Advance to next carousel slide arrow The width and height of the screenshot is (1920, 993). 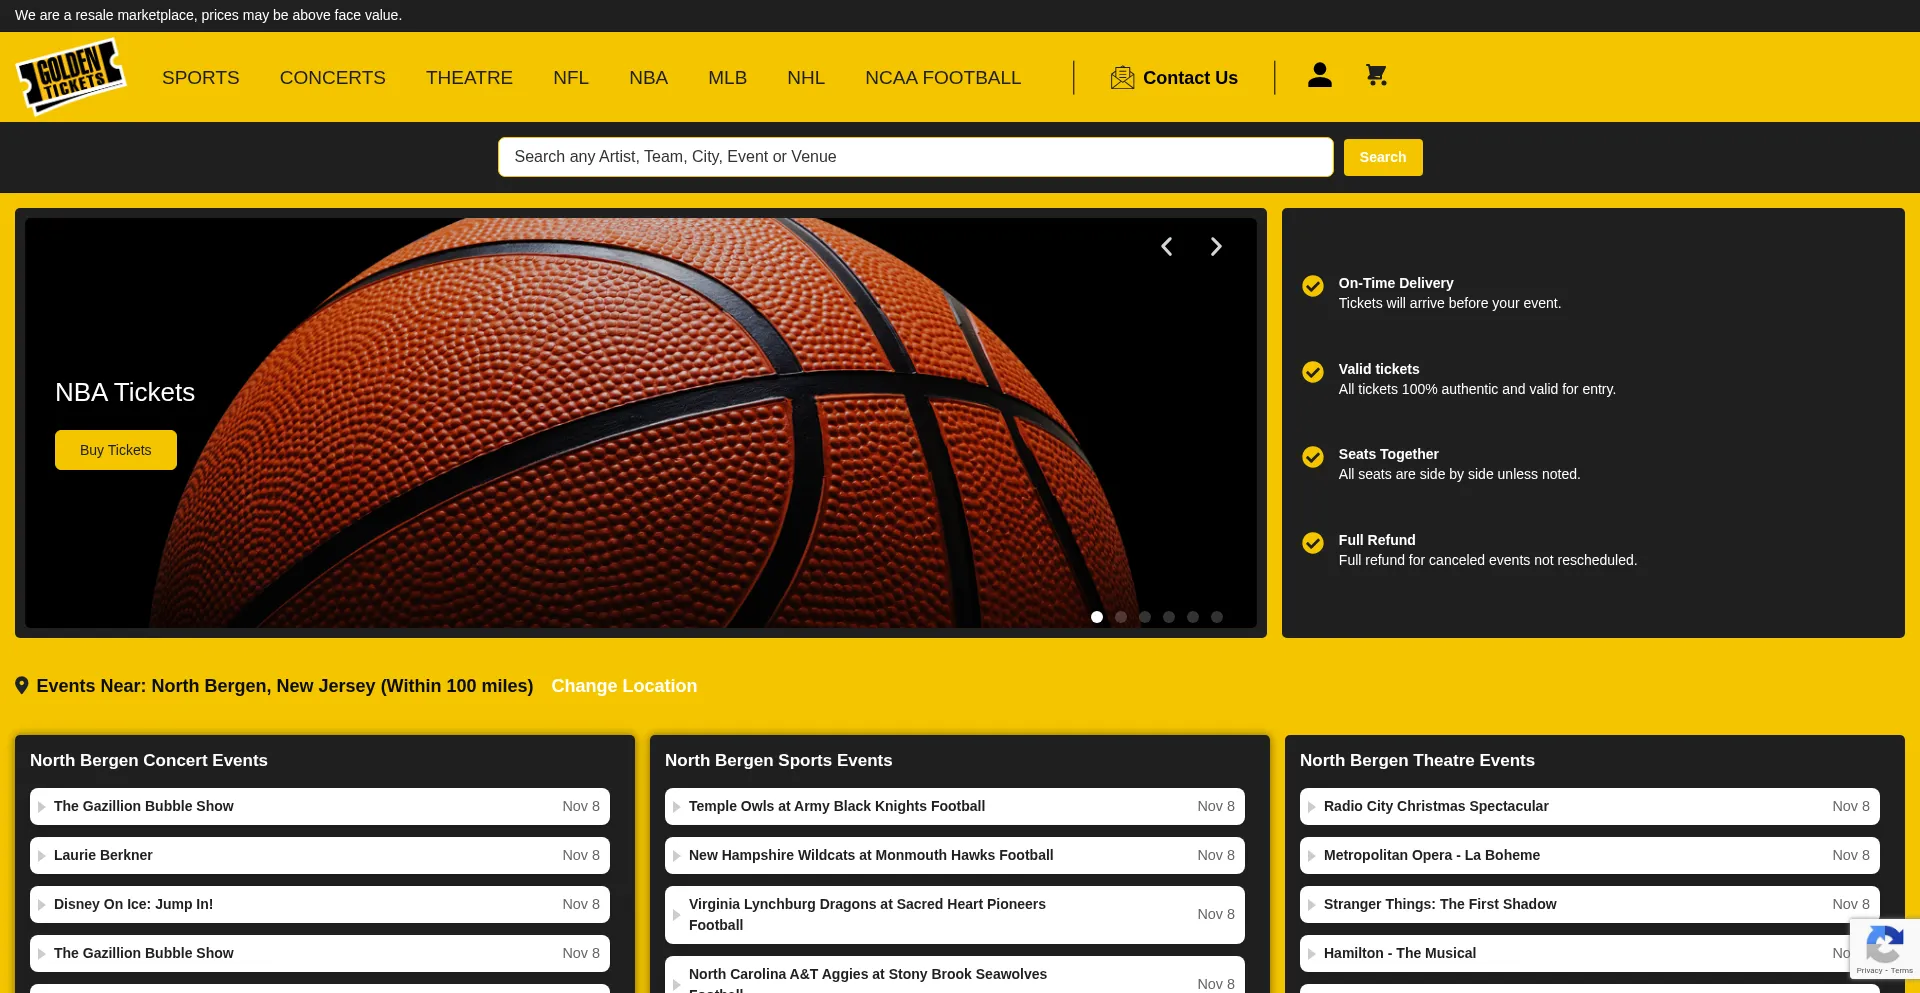click(1216, 247)
